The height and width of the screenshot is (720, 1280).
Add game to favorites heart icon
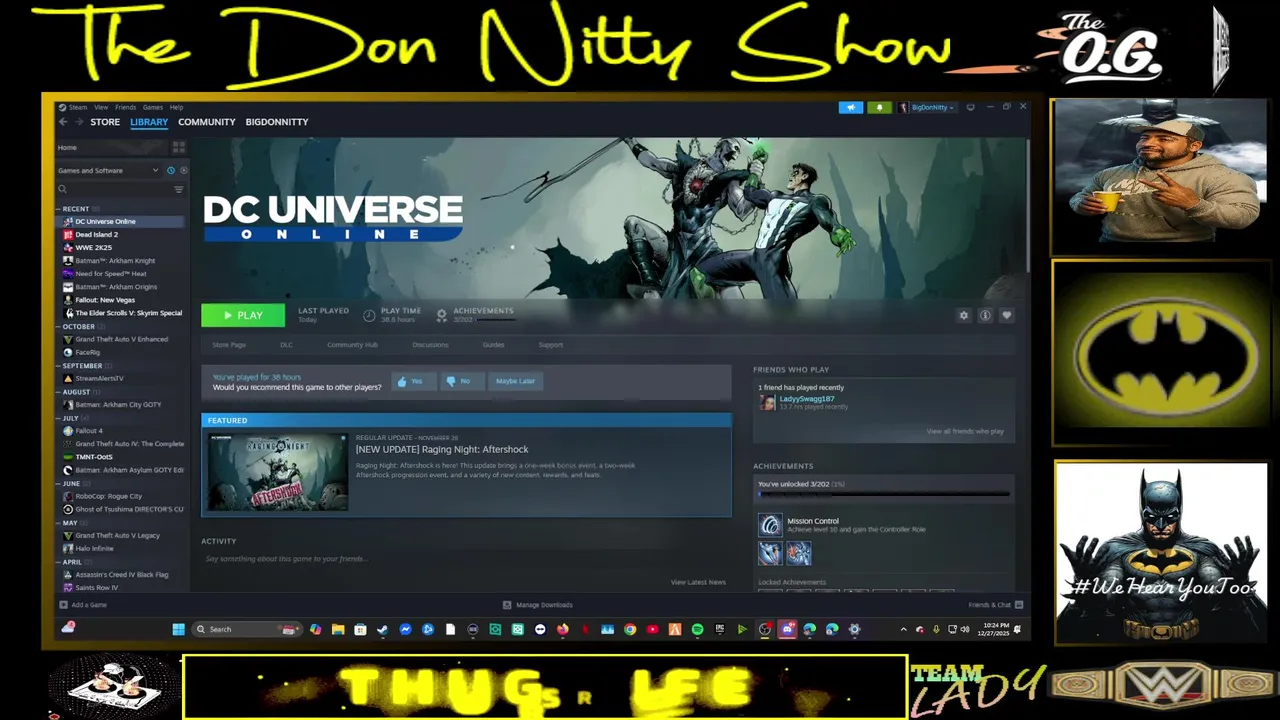coord(1007,315)
